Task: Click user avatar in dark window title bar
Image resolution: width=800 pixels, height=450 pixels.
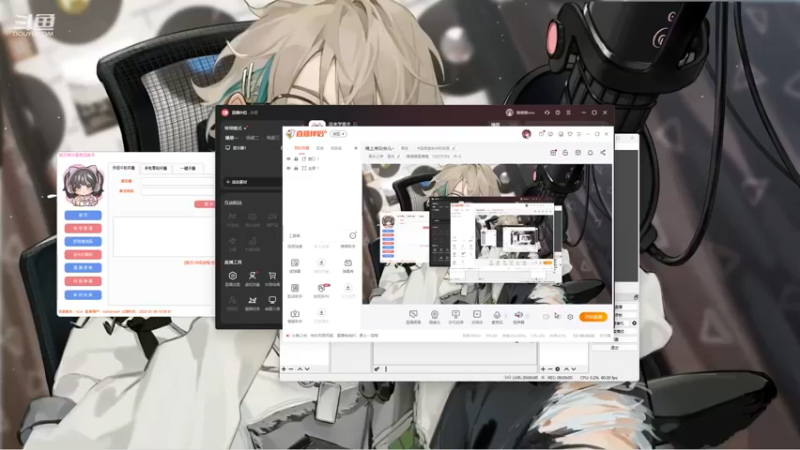Action: [509, 112]
